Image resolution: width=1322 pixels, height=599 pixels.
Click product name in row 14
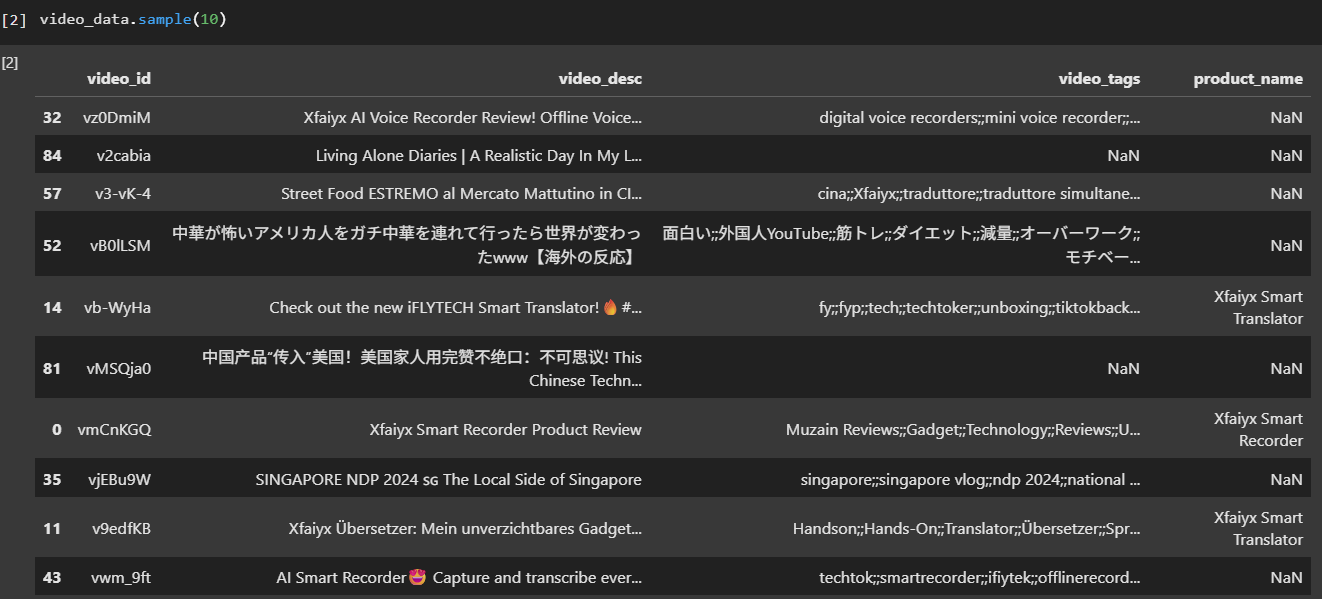tap(1258, 308)
